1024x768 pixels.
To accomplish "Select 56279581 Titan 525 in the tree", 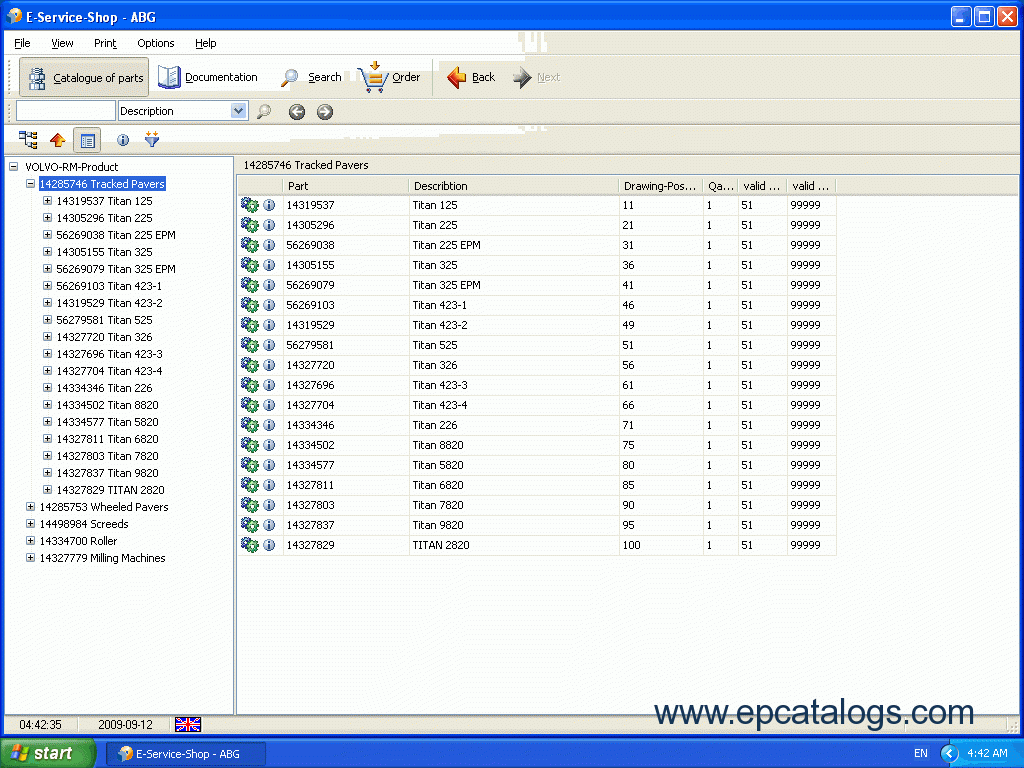I will (x=104, y=319).
